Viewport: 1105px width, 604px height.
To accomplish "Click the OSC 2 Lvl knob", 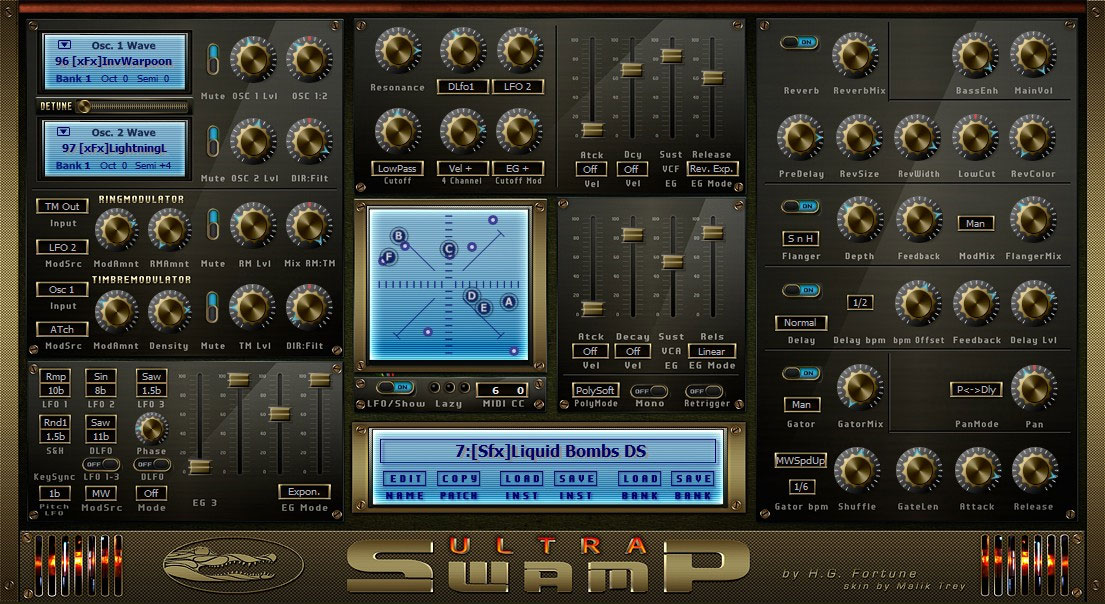I will 253,141.
